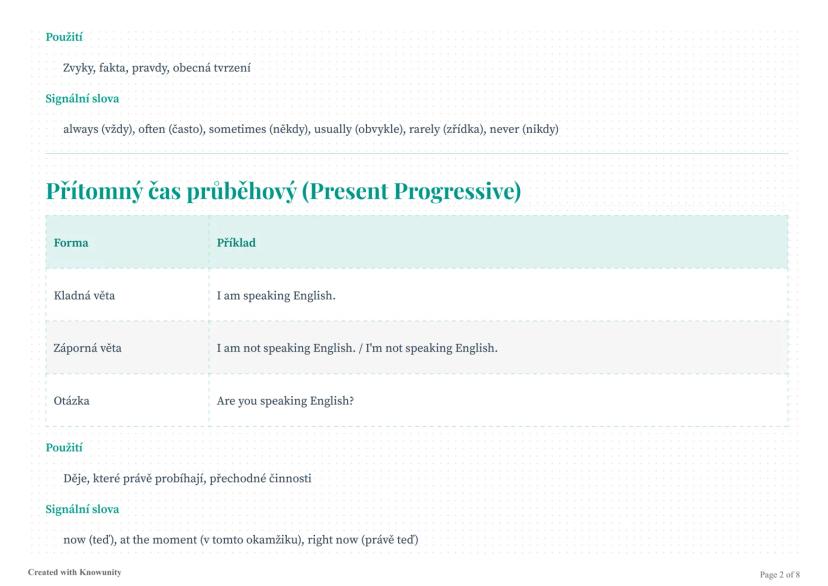Click the question 'Are you speaking English?'
Viewport: 828px width, 586px height.
point(286,401)
